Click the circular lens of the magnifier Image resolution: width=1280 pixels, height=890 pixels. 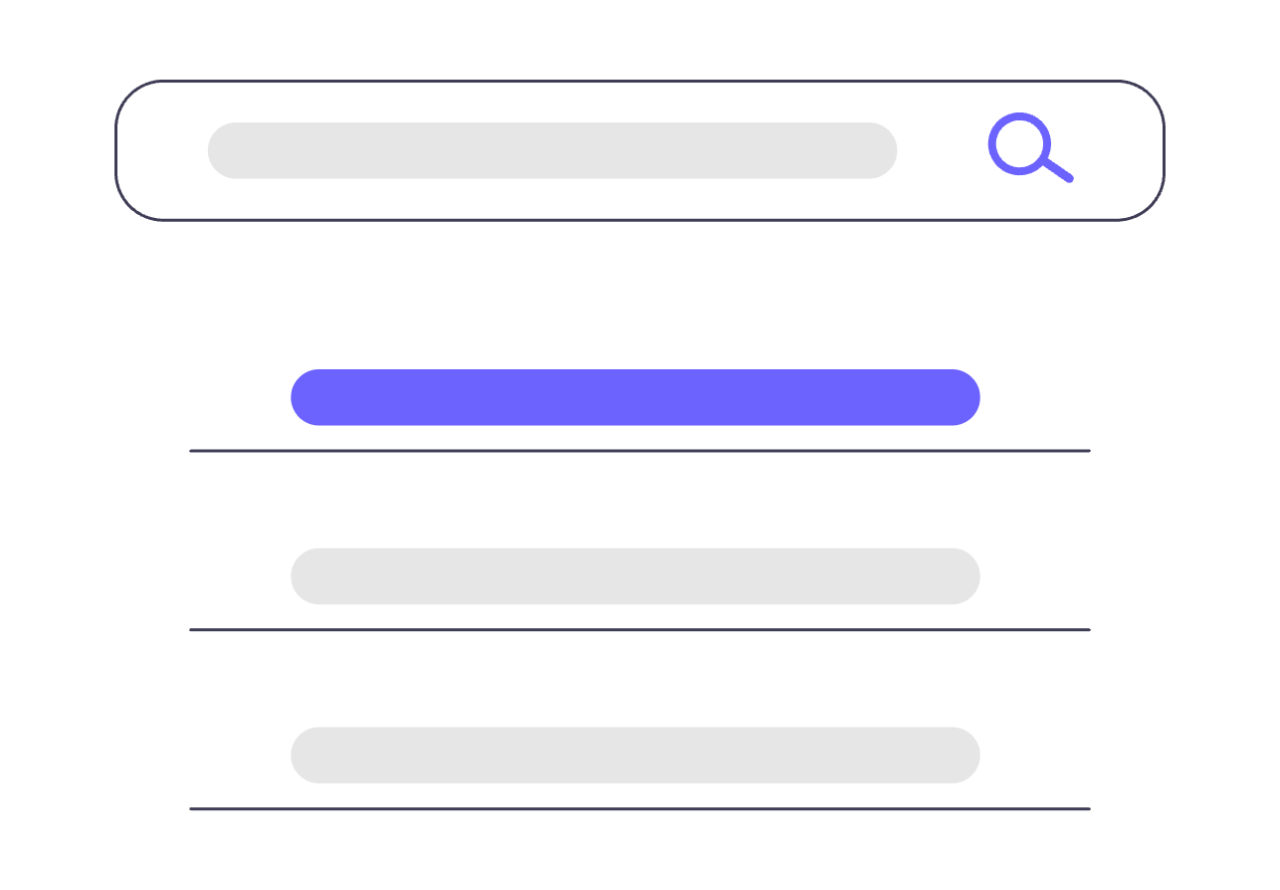(1019, 143)
